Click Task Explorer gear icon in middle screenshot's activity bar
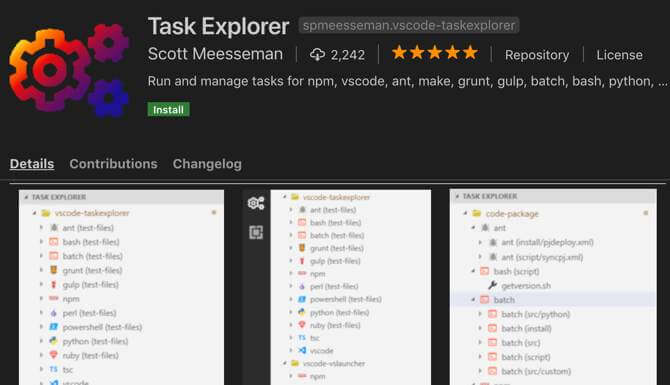The width and height of the screenshot is (670, 385). tap(256, 203)
